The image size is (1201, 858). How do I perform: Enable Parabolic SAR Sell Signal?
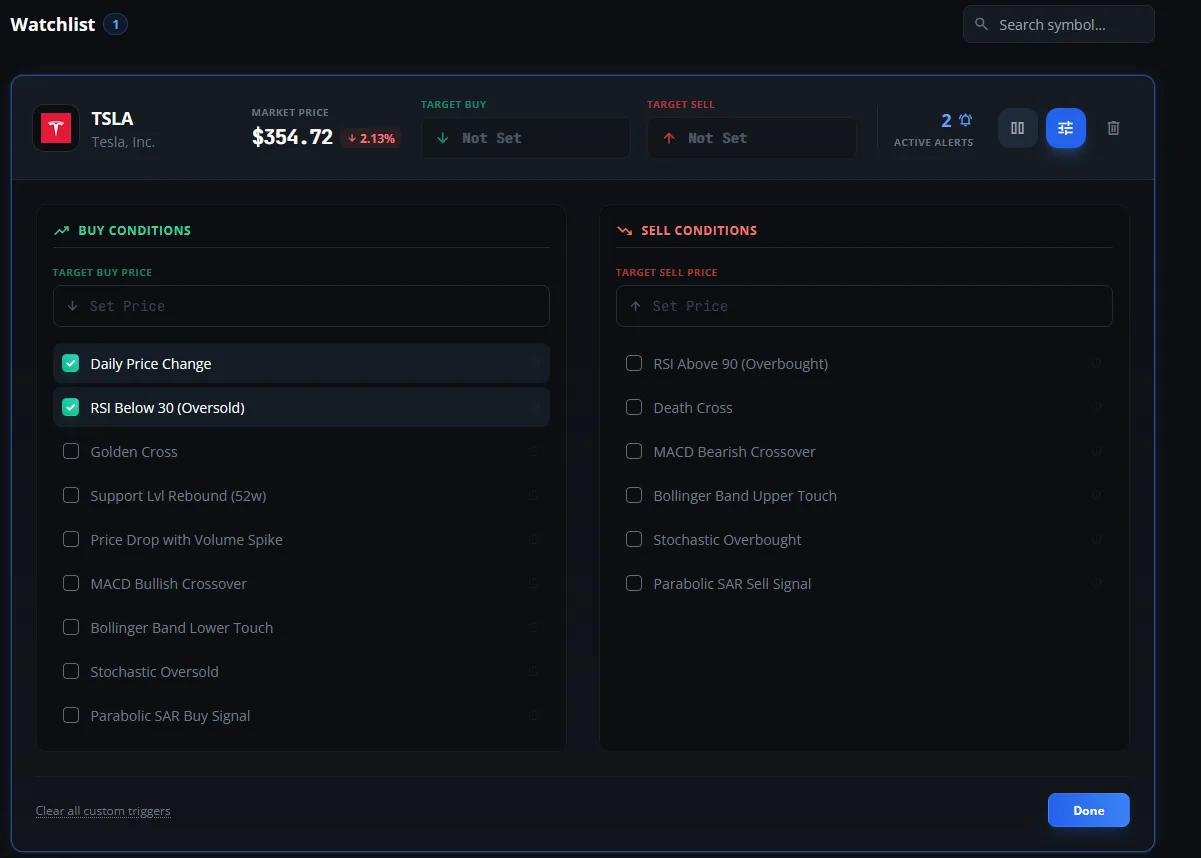[634, 583]
